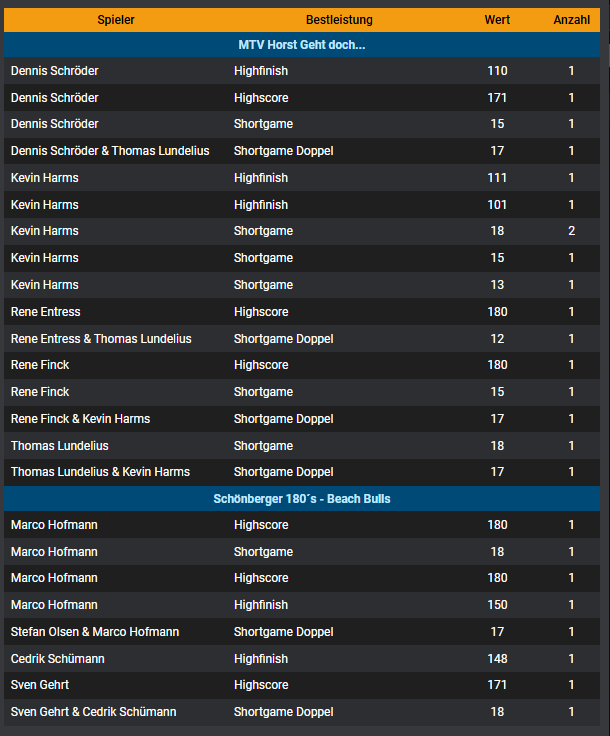
Task: Click Kevin Harms' Shortgame value 13
Action: point(497,285)
